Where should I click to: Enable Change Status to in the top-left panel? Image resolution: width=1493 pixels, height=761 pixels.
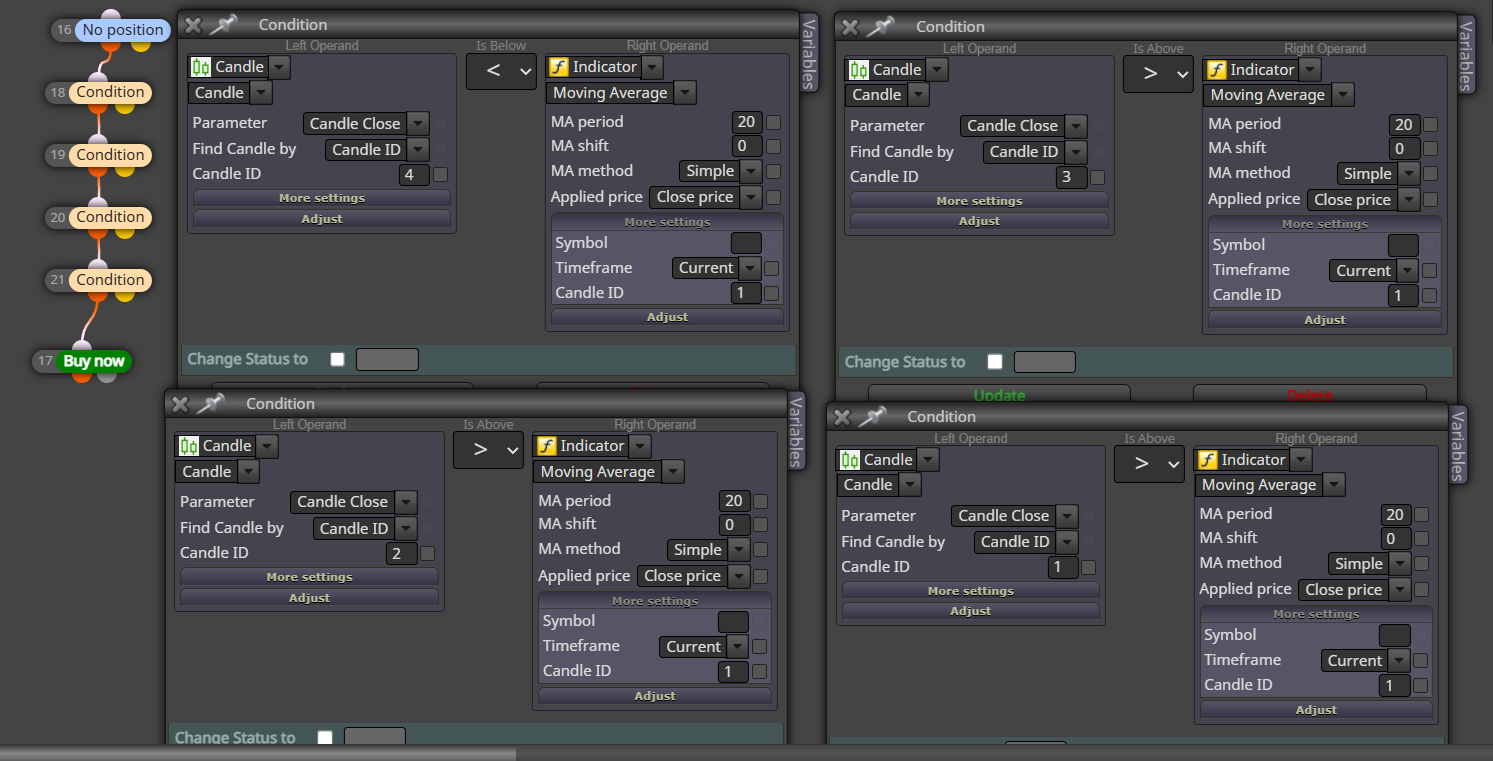click(337, 359)
